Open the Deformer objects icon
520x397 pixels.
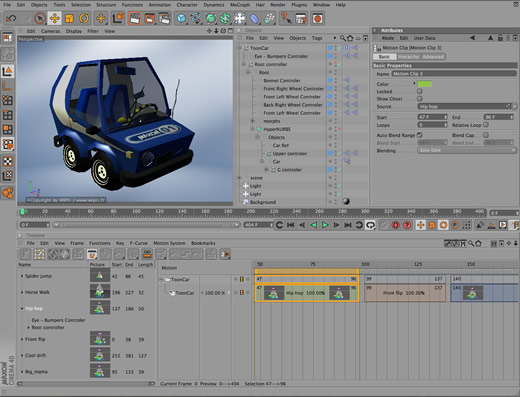pos(255,18)
